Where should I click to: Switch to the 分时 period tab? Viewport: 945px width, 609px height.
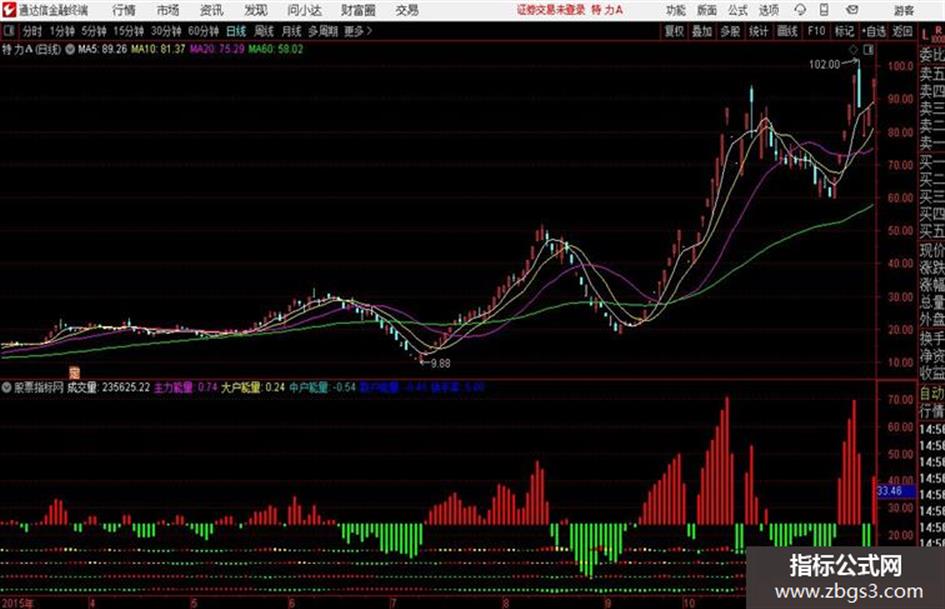click(32, 31)
